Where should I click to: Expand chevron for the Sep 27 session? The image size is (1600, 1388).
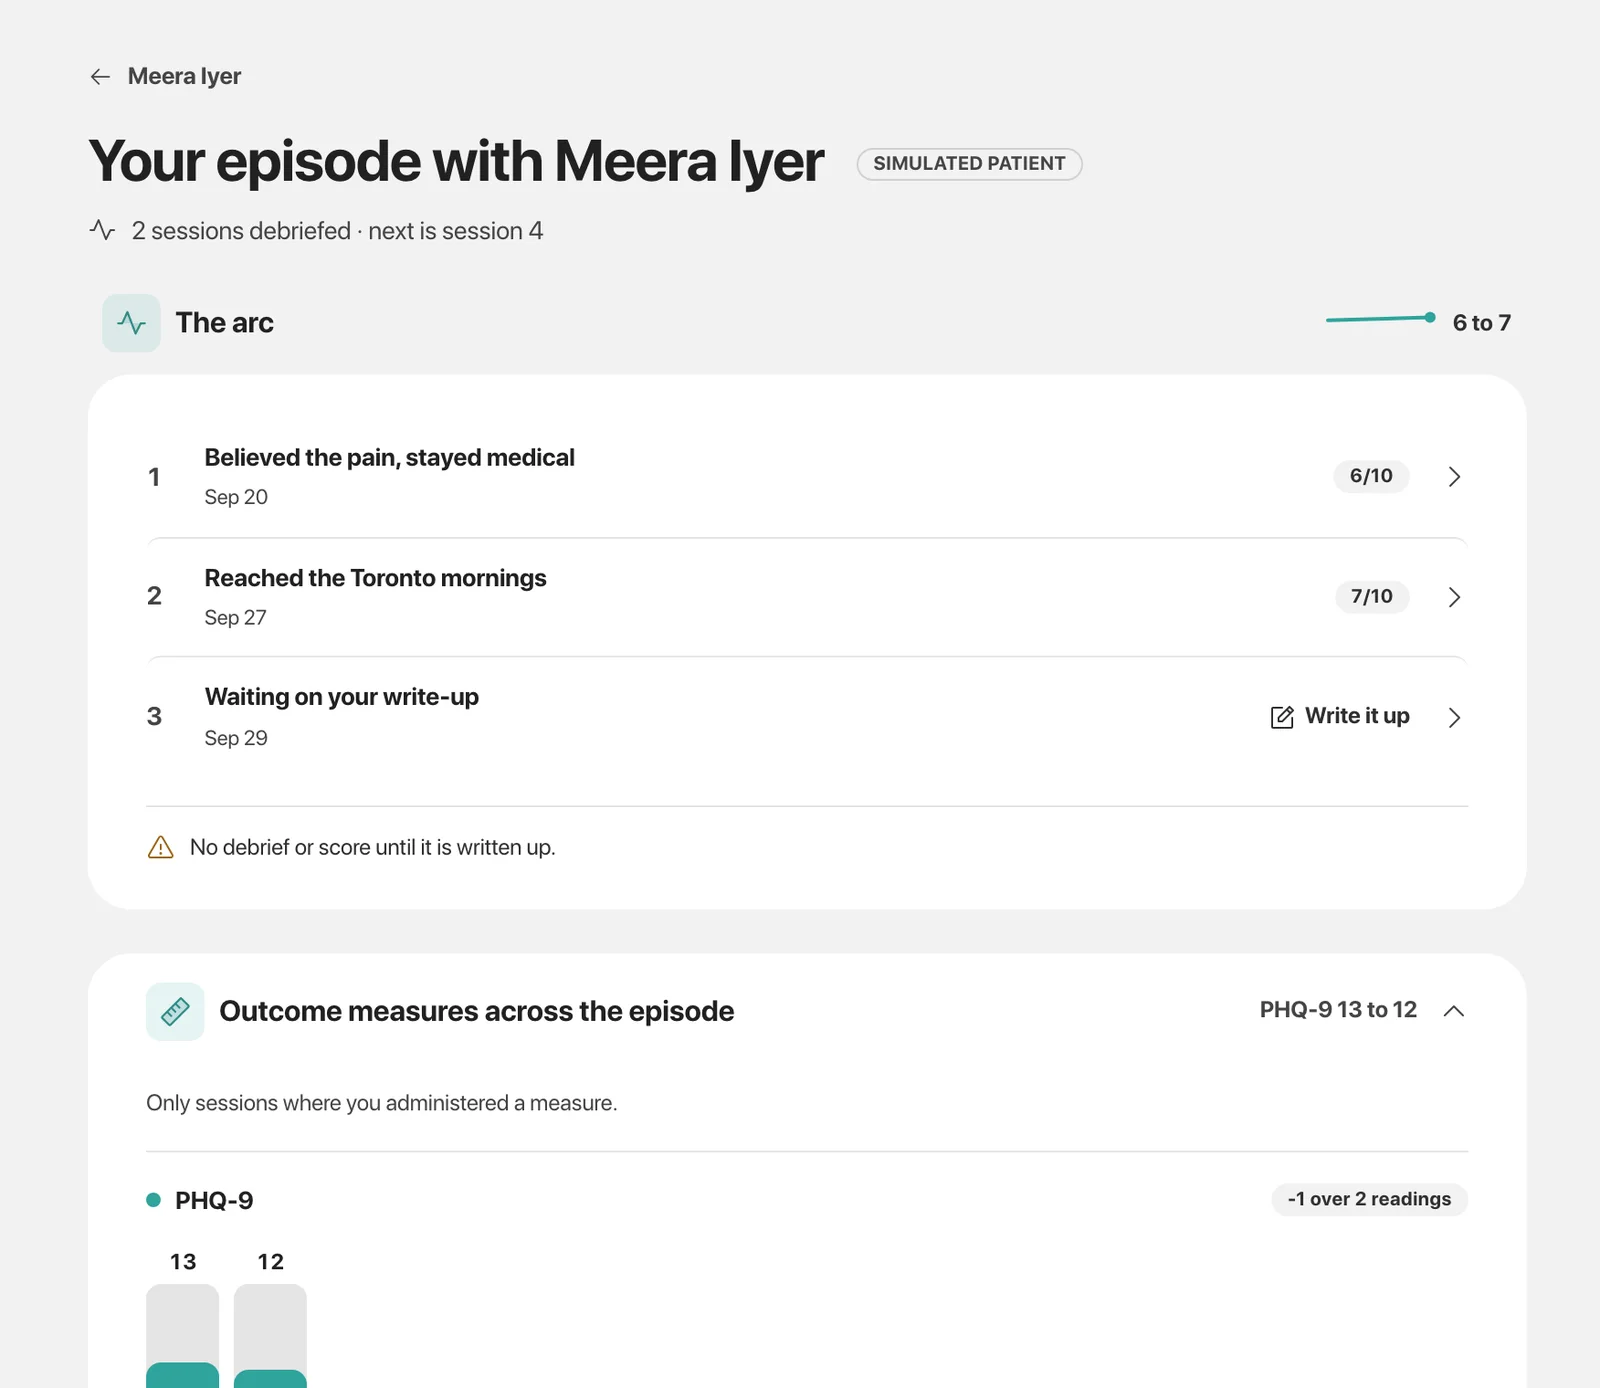click(x=1454, y=597)
